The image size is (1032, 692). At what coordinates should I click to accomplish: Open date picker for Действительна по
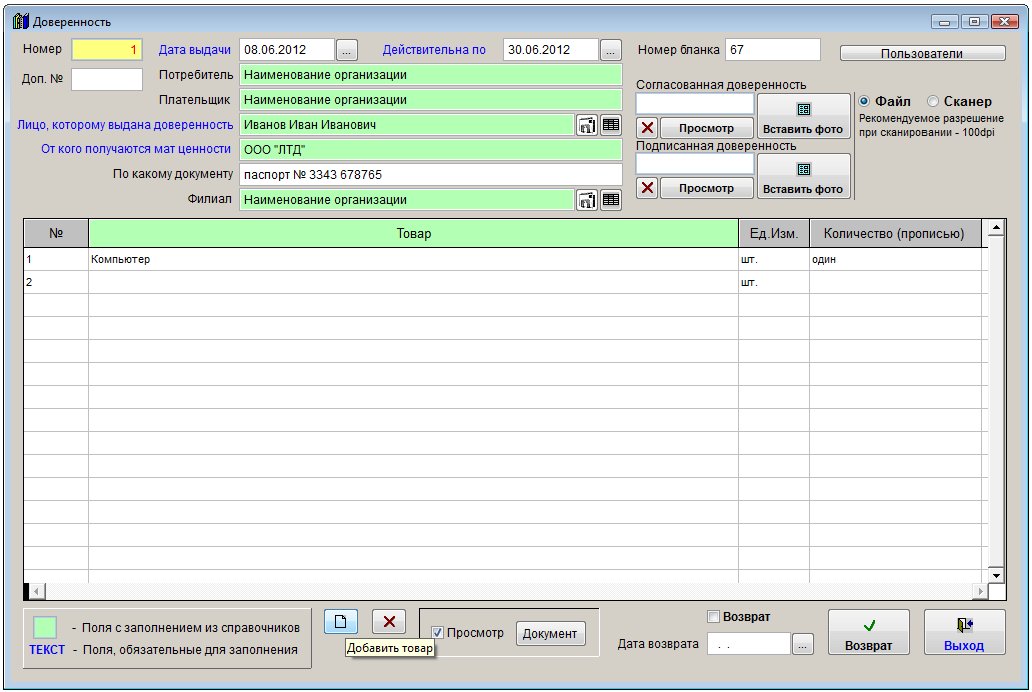611,50
